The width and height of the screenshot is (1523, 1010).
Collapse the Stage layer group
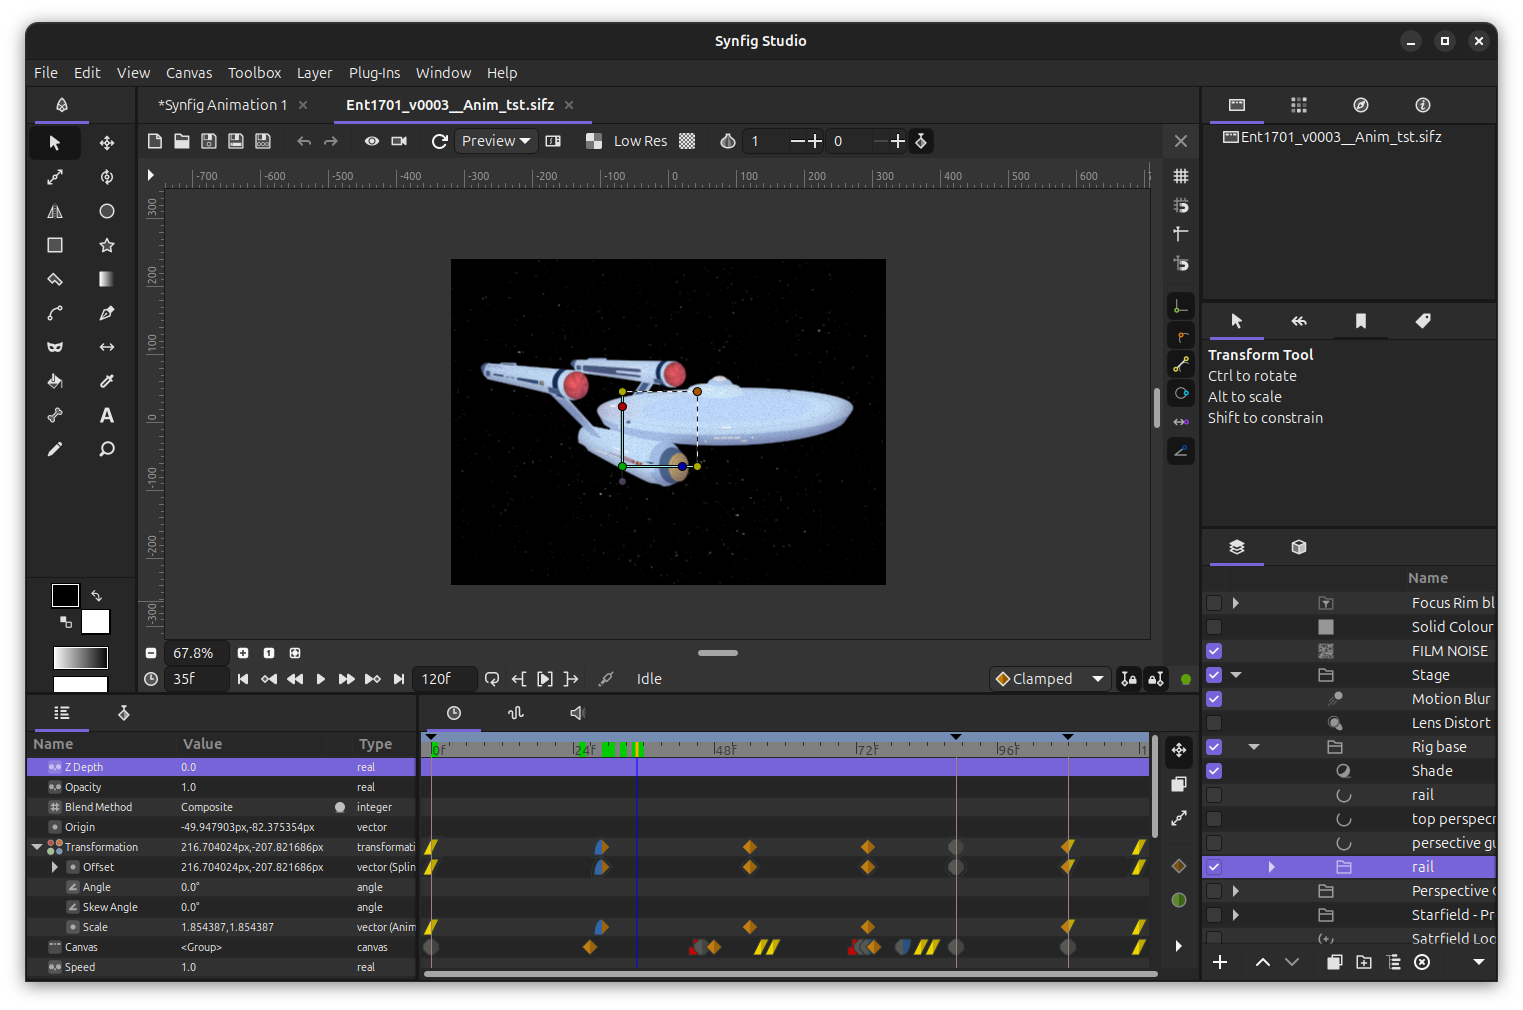tap(1236, 675)
